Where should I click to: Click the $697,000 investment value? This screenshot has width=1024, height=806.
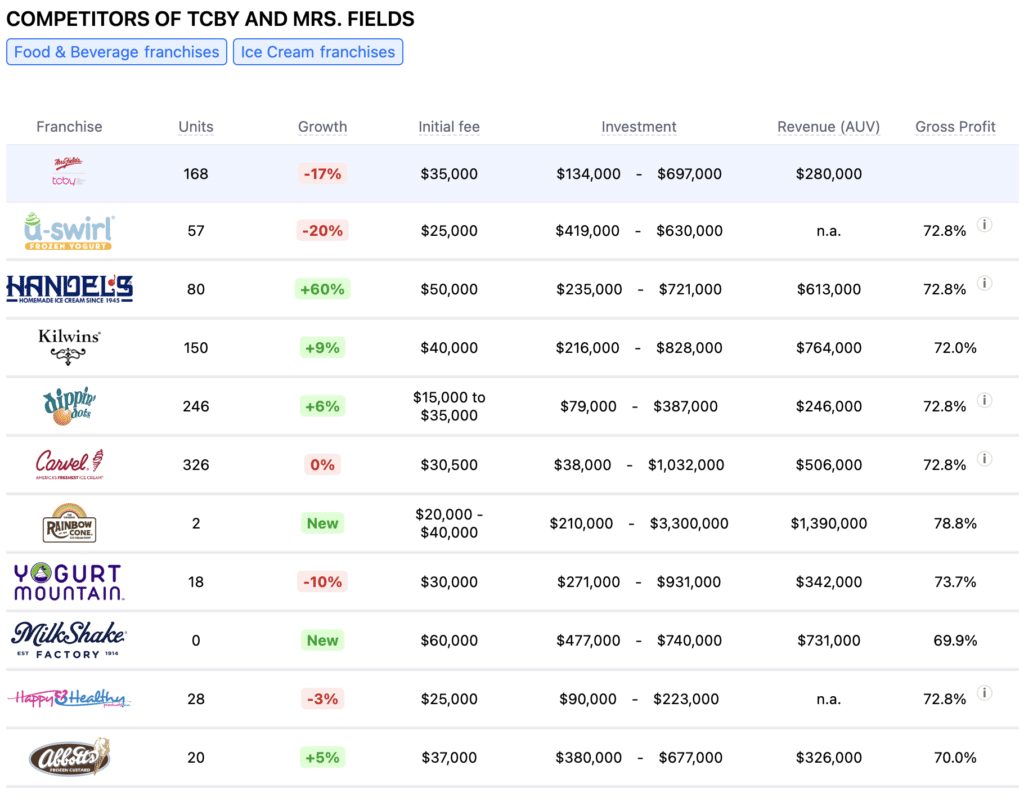click(x=690, y=174)
